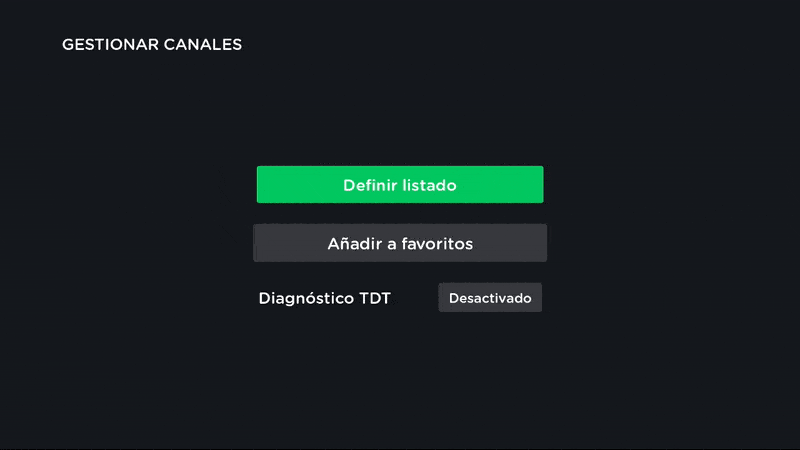Turn on TDT diagnostics toggle

tap(490, 298)
